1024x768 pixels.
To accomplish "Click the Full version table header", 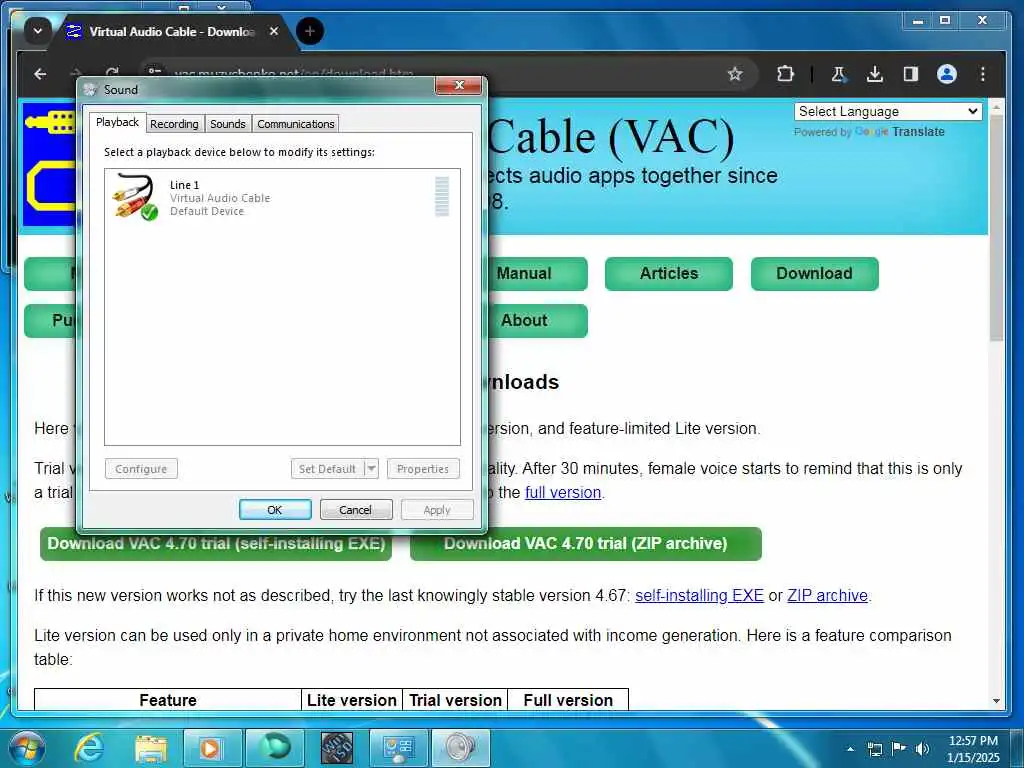I will 568,700.
